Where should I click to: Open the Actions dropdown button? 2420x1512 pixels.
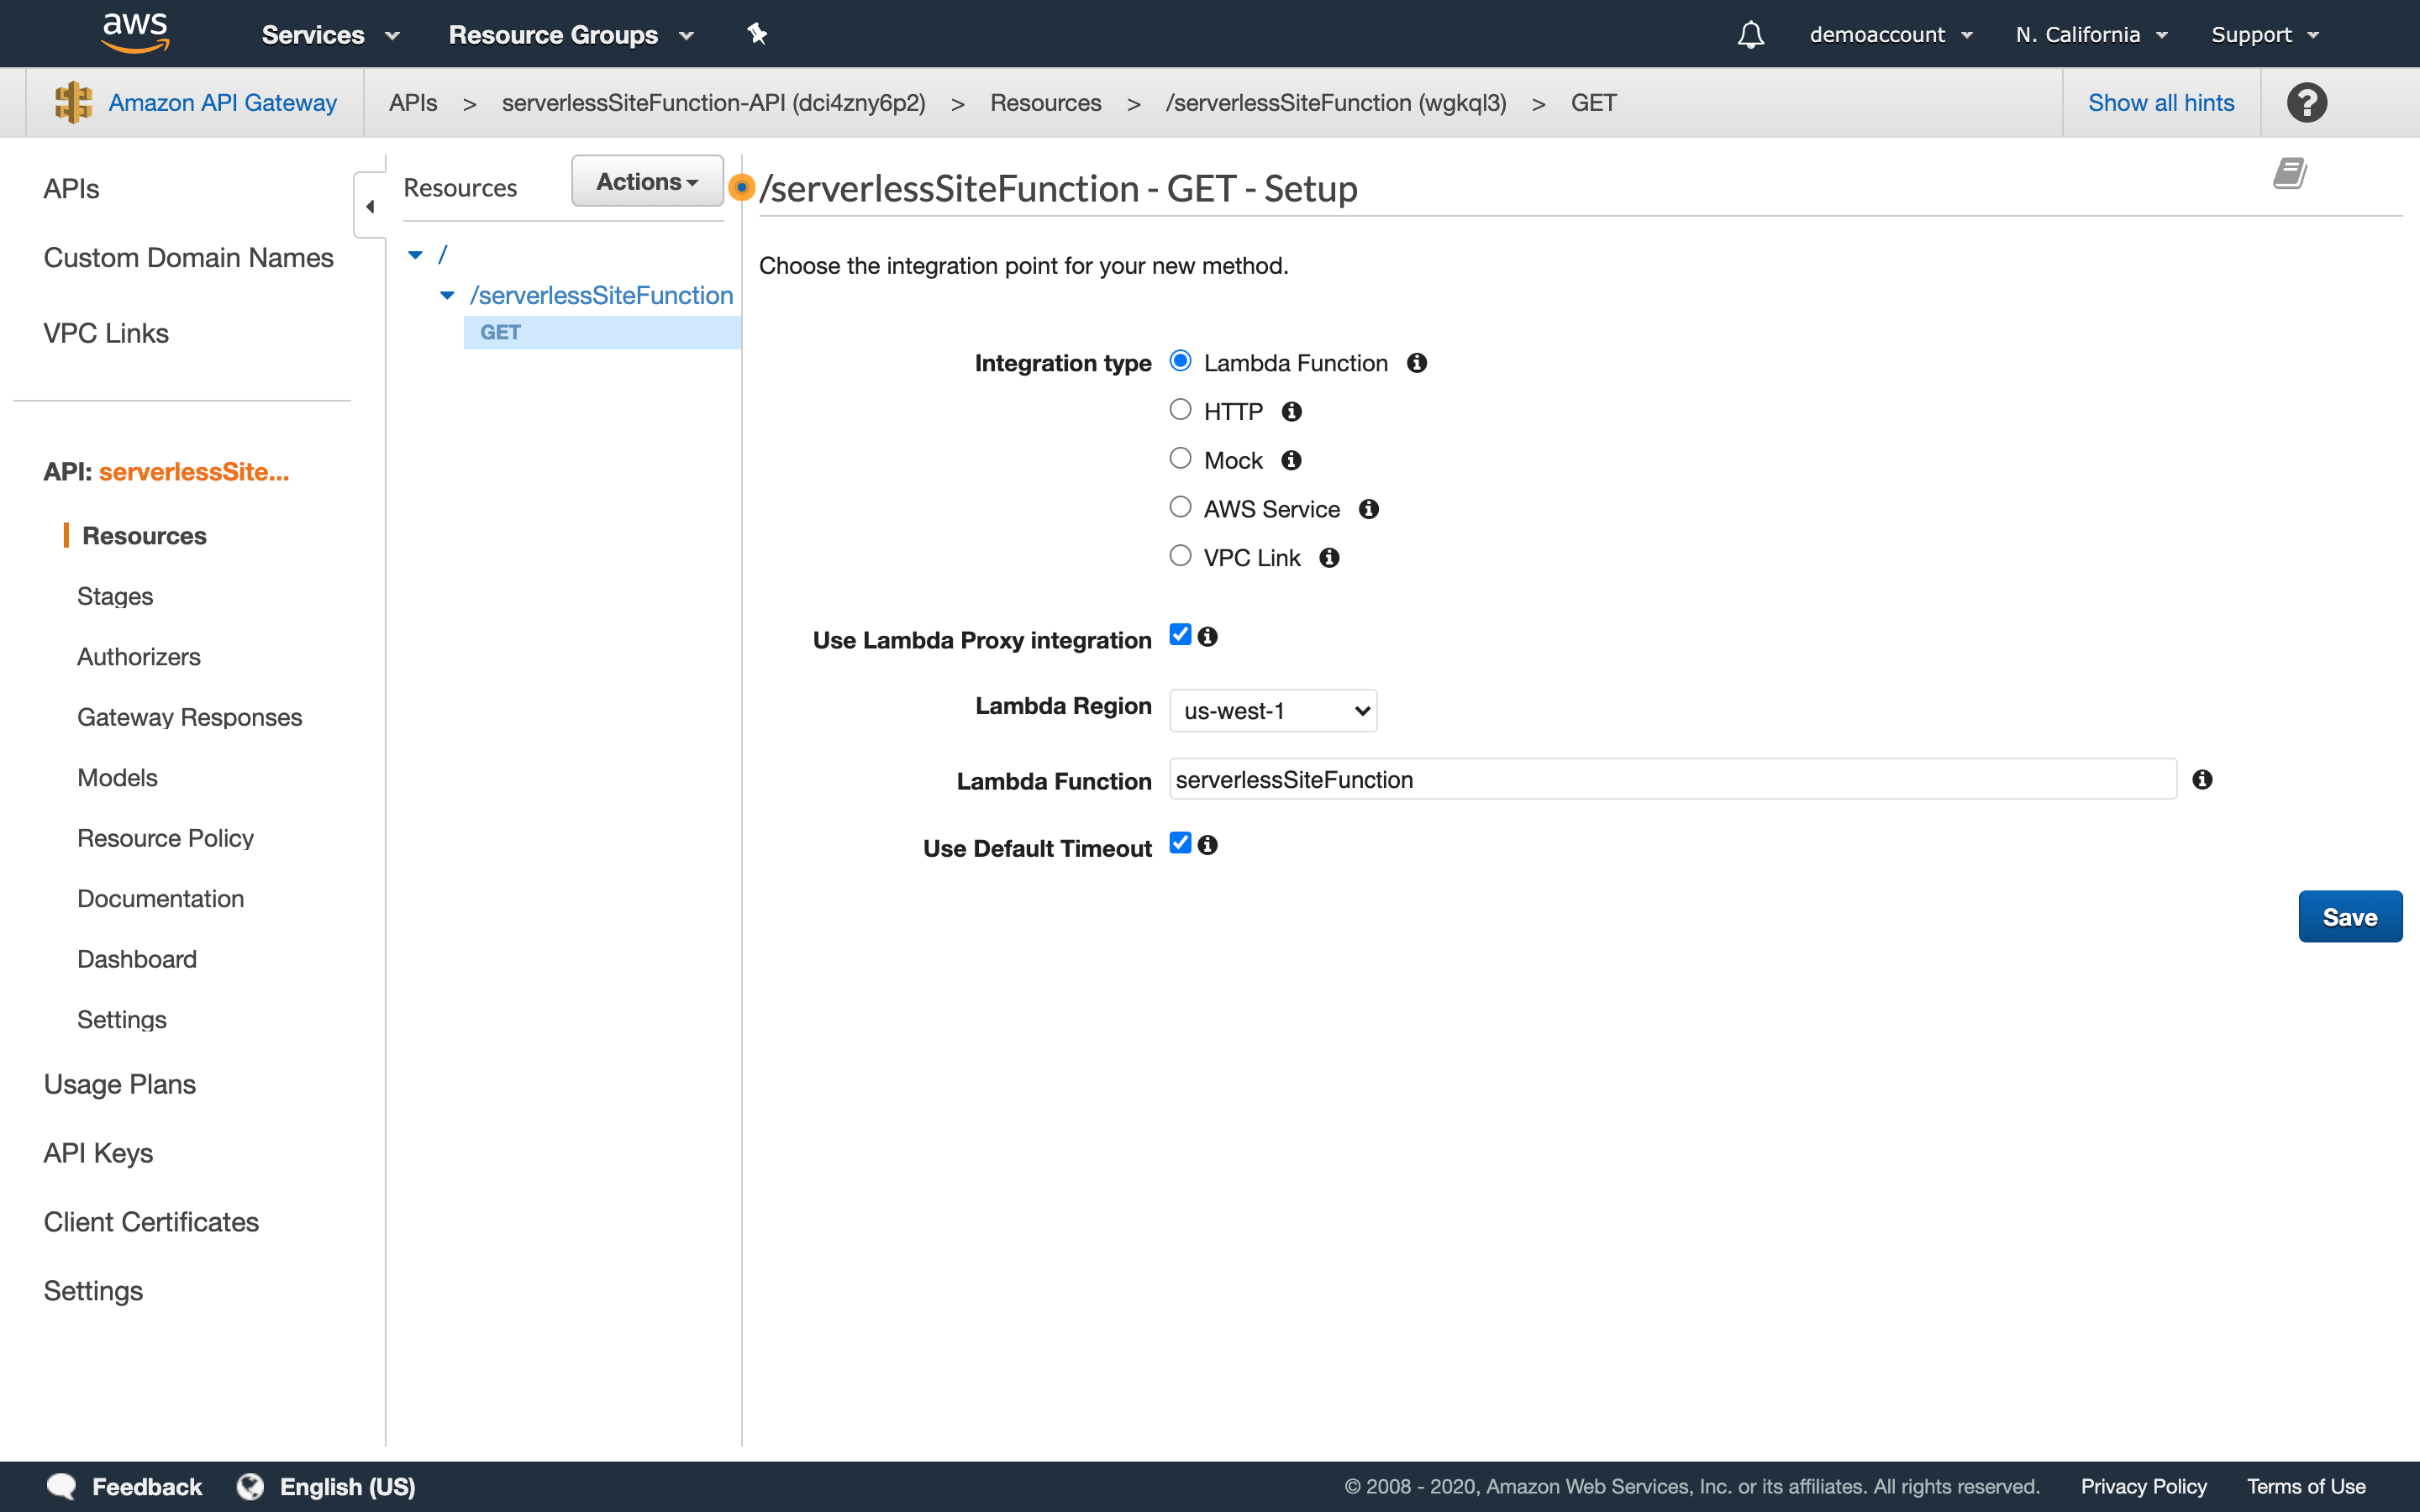[647, 181]
